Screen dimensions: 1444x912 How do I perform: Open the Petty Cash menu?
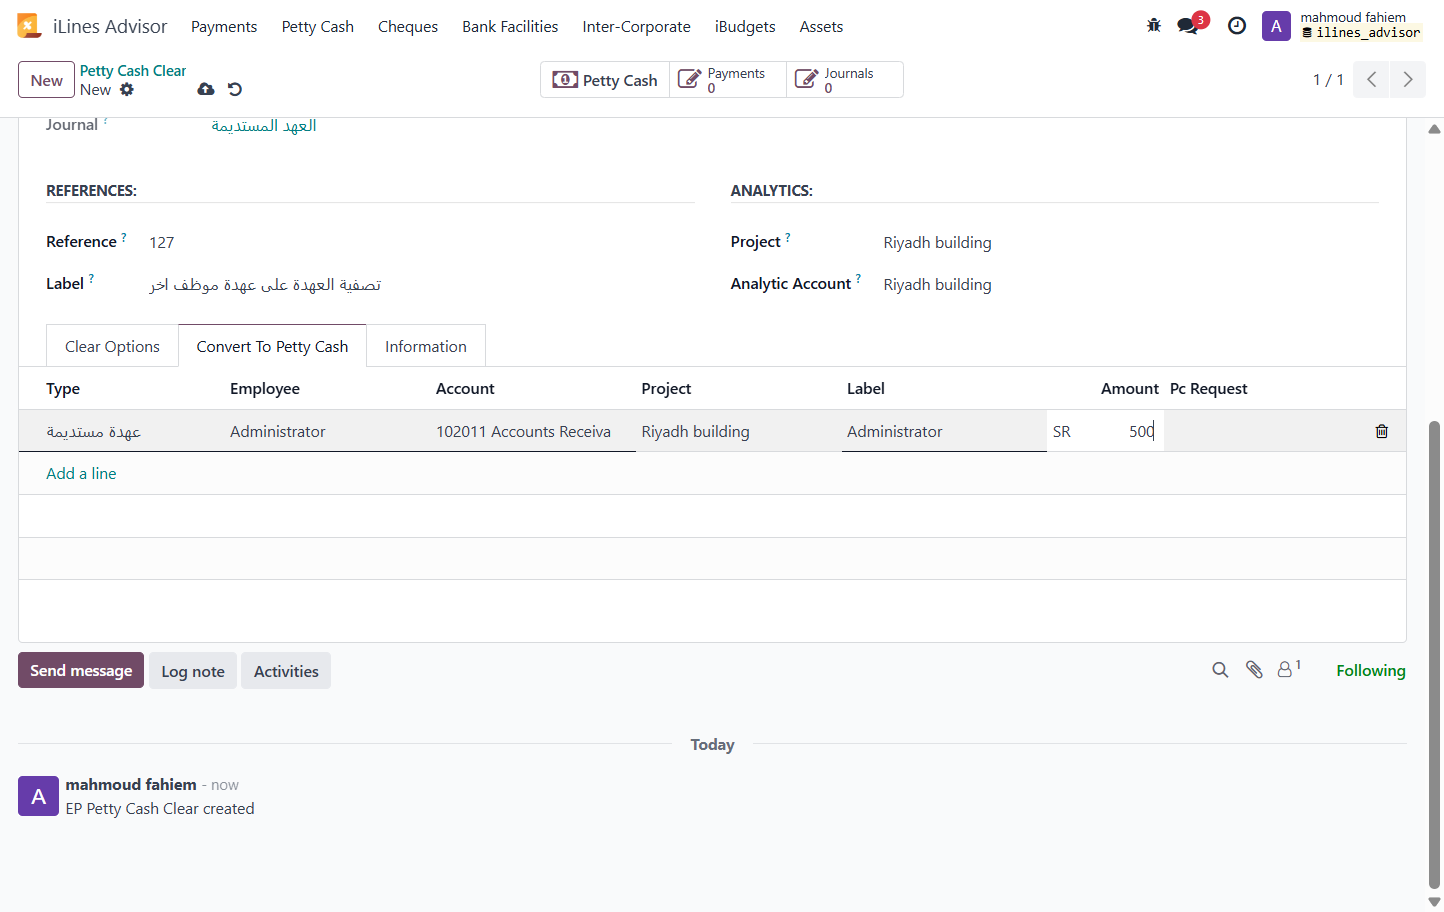(x=318, y=27)
